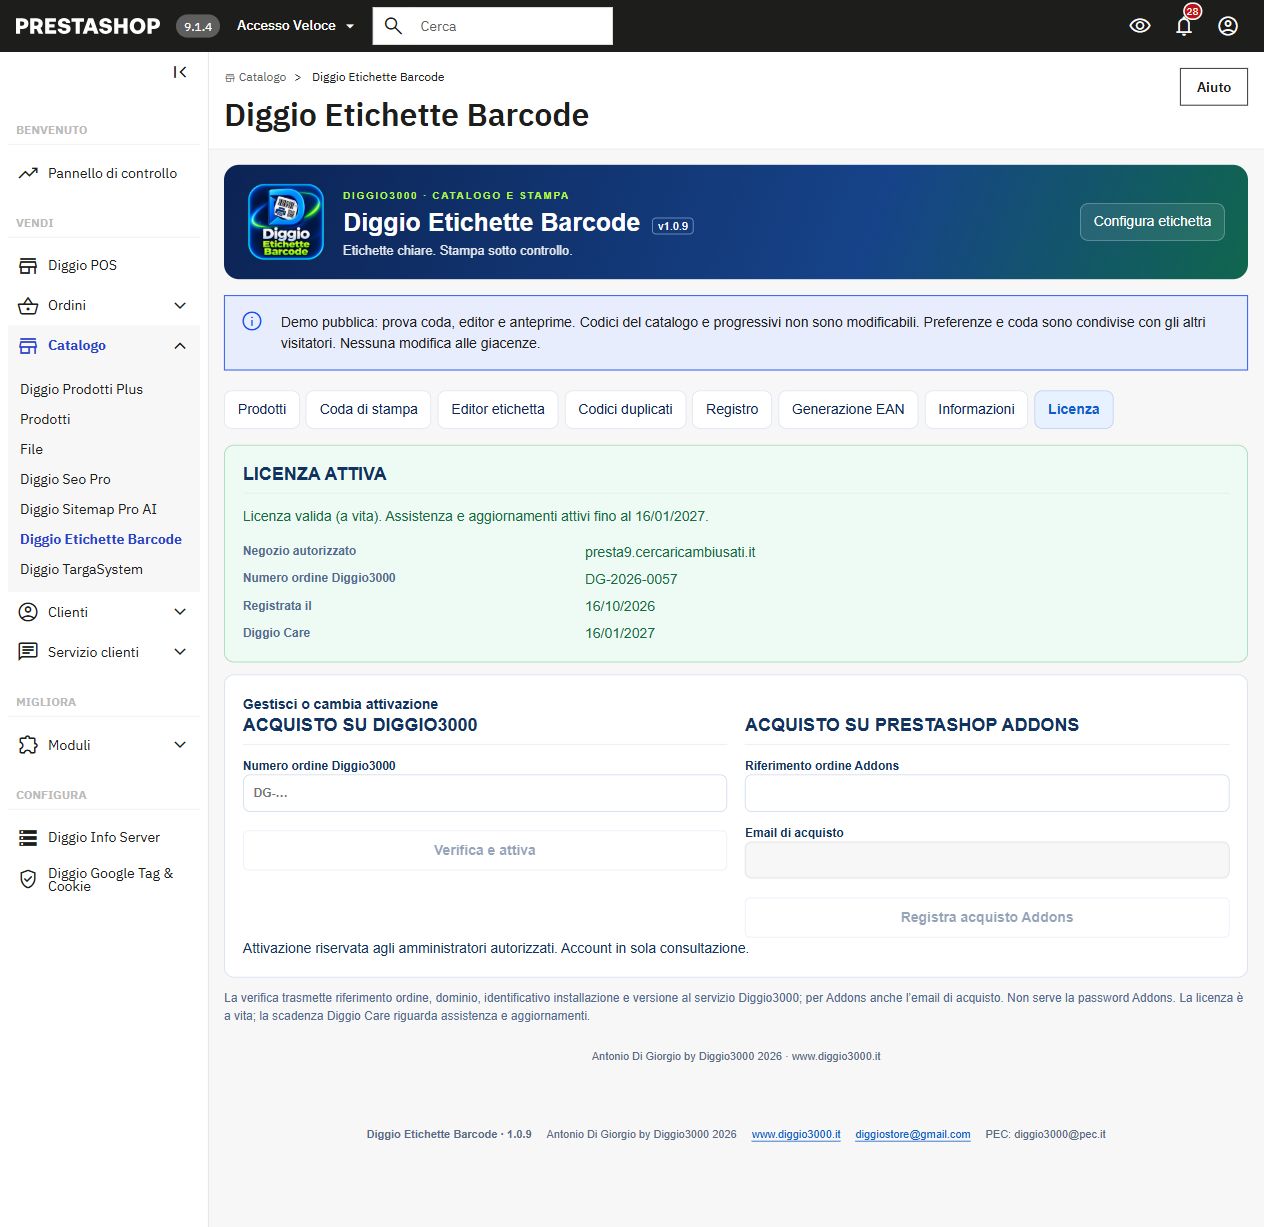Collapse the sidebar menu
1264x1227 pixels.
(x=180, y=72)
